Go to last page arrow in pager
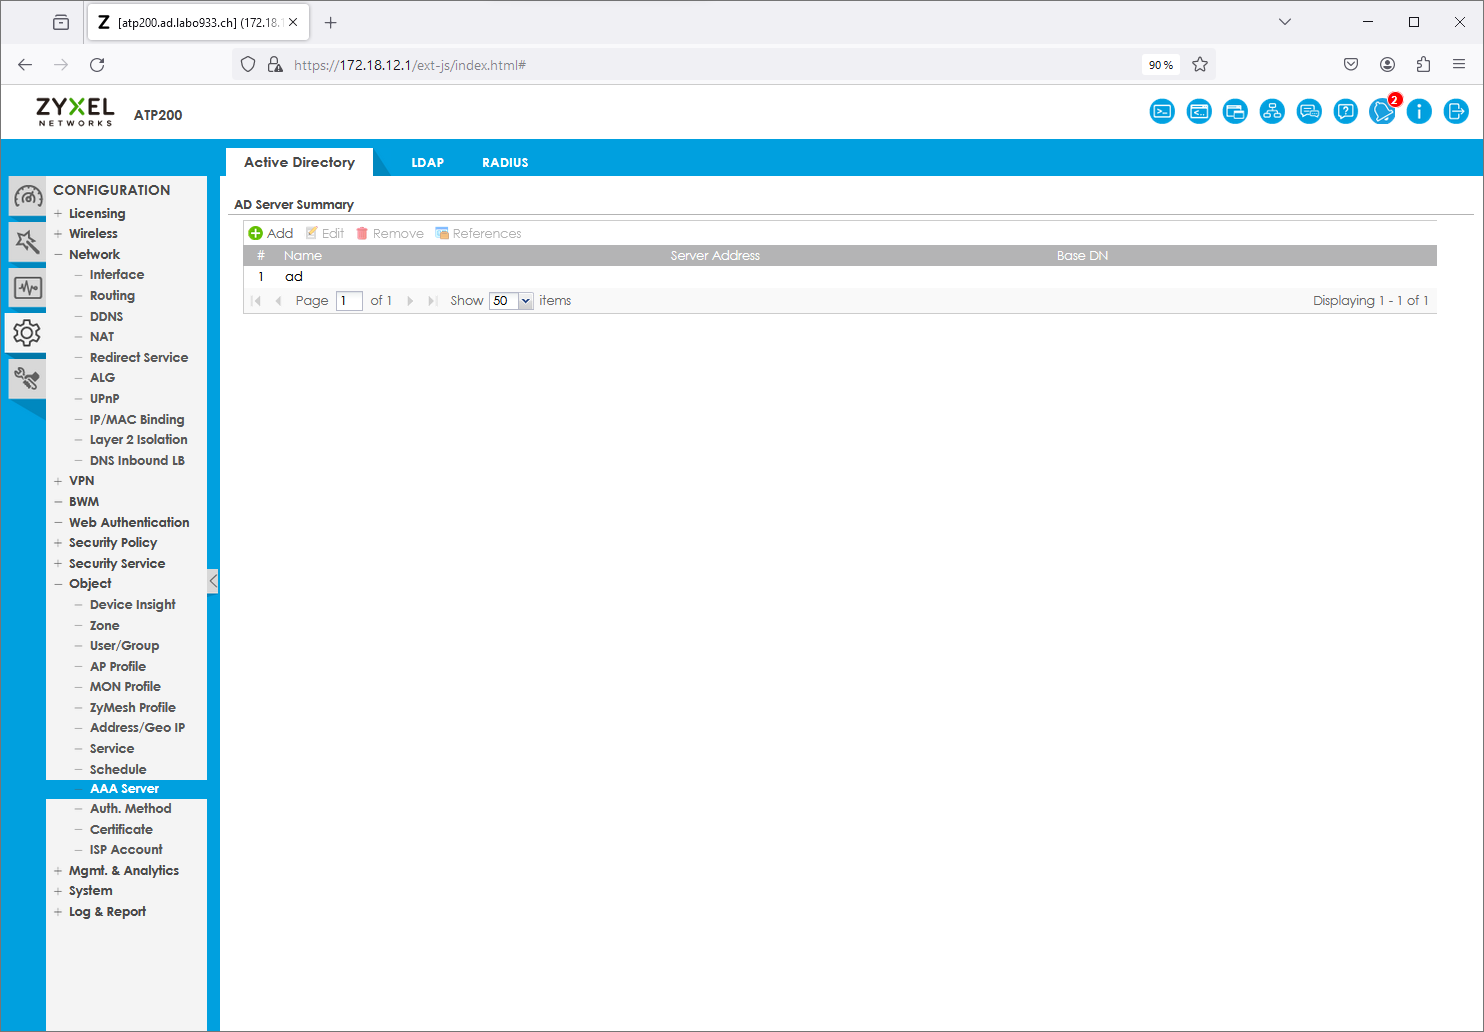 pos(432,301)
